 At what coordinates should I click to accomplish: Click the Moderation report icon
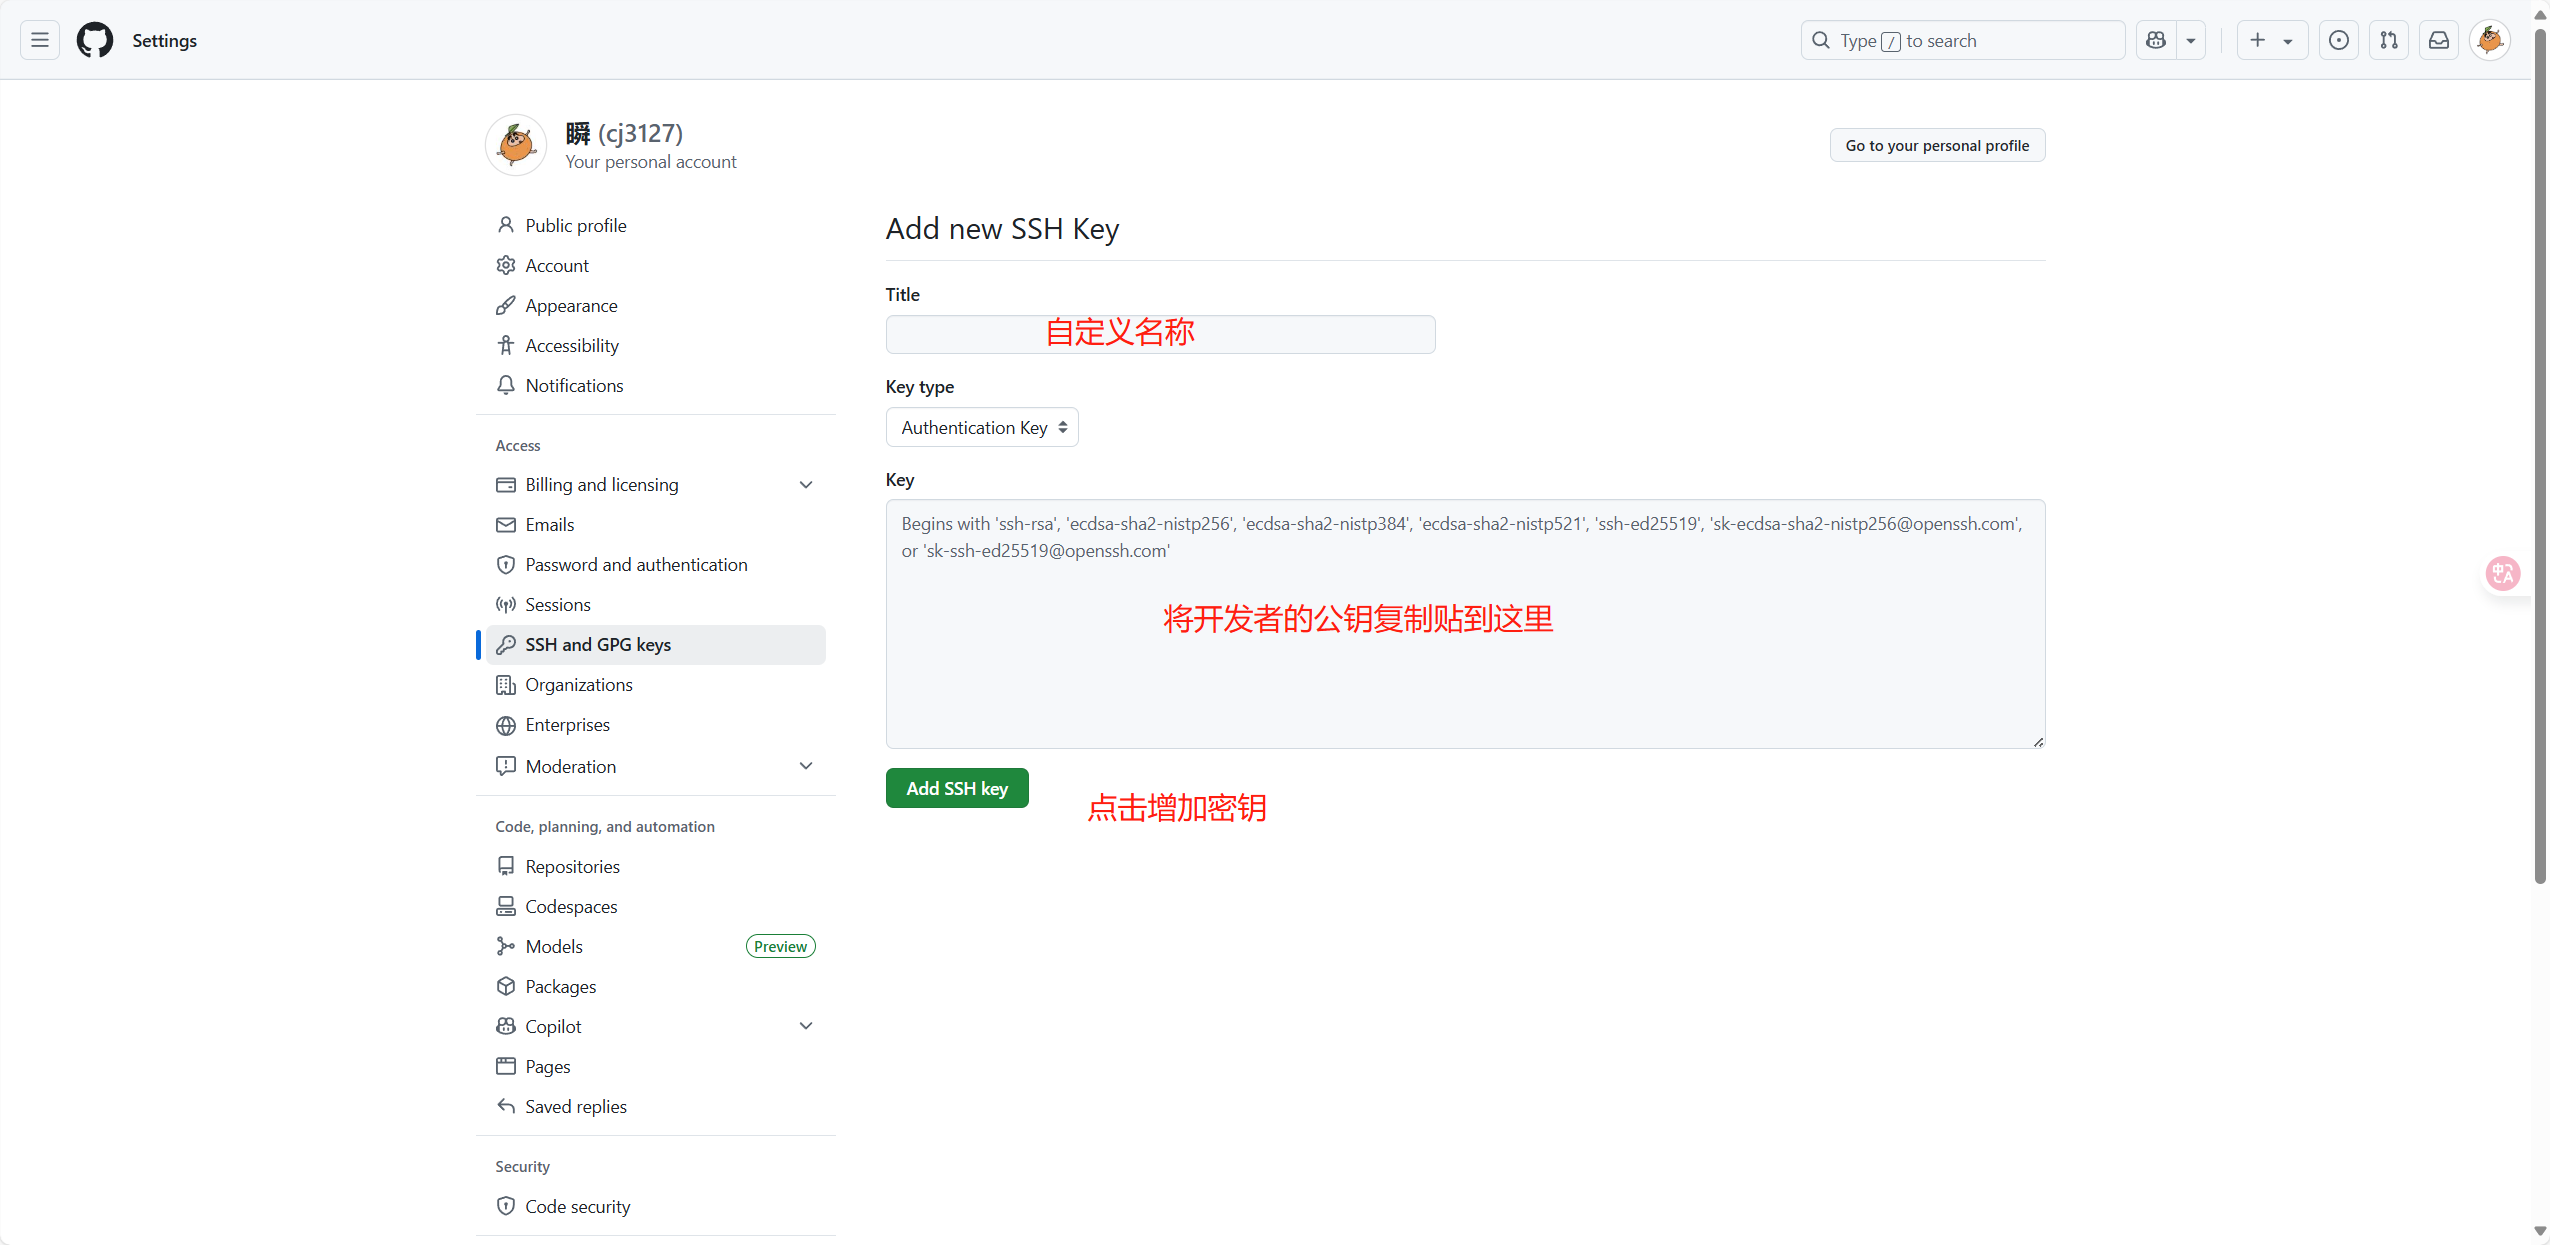(506, 766)
